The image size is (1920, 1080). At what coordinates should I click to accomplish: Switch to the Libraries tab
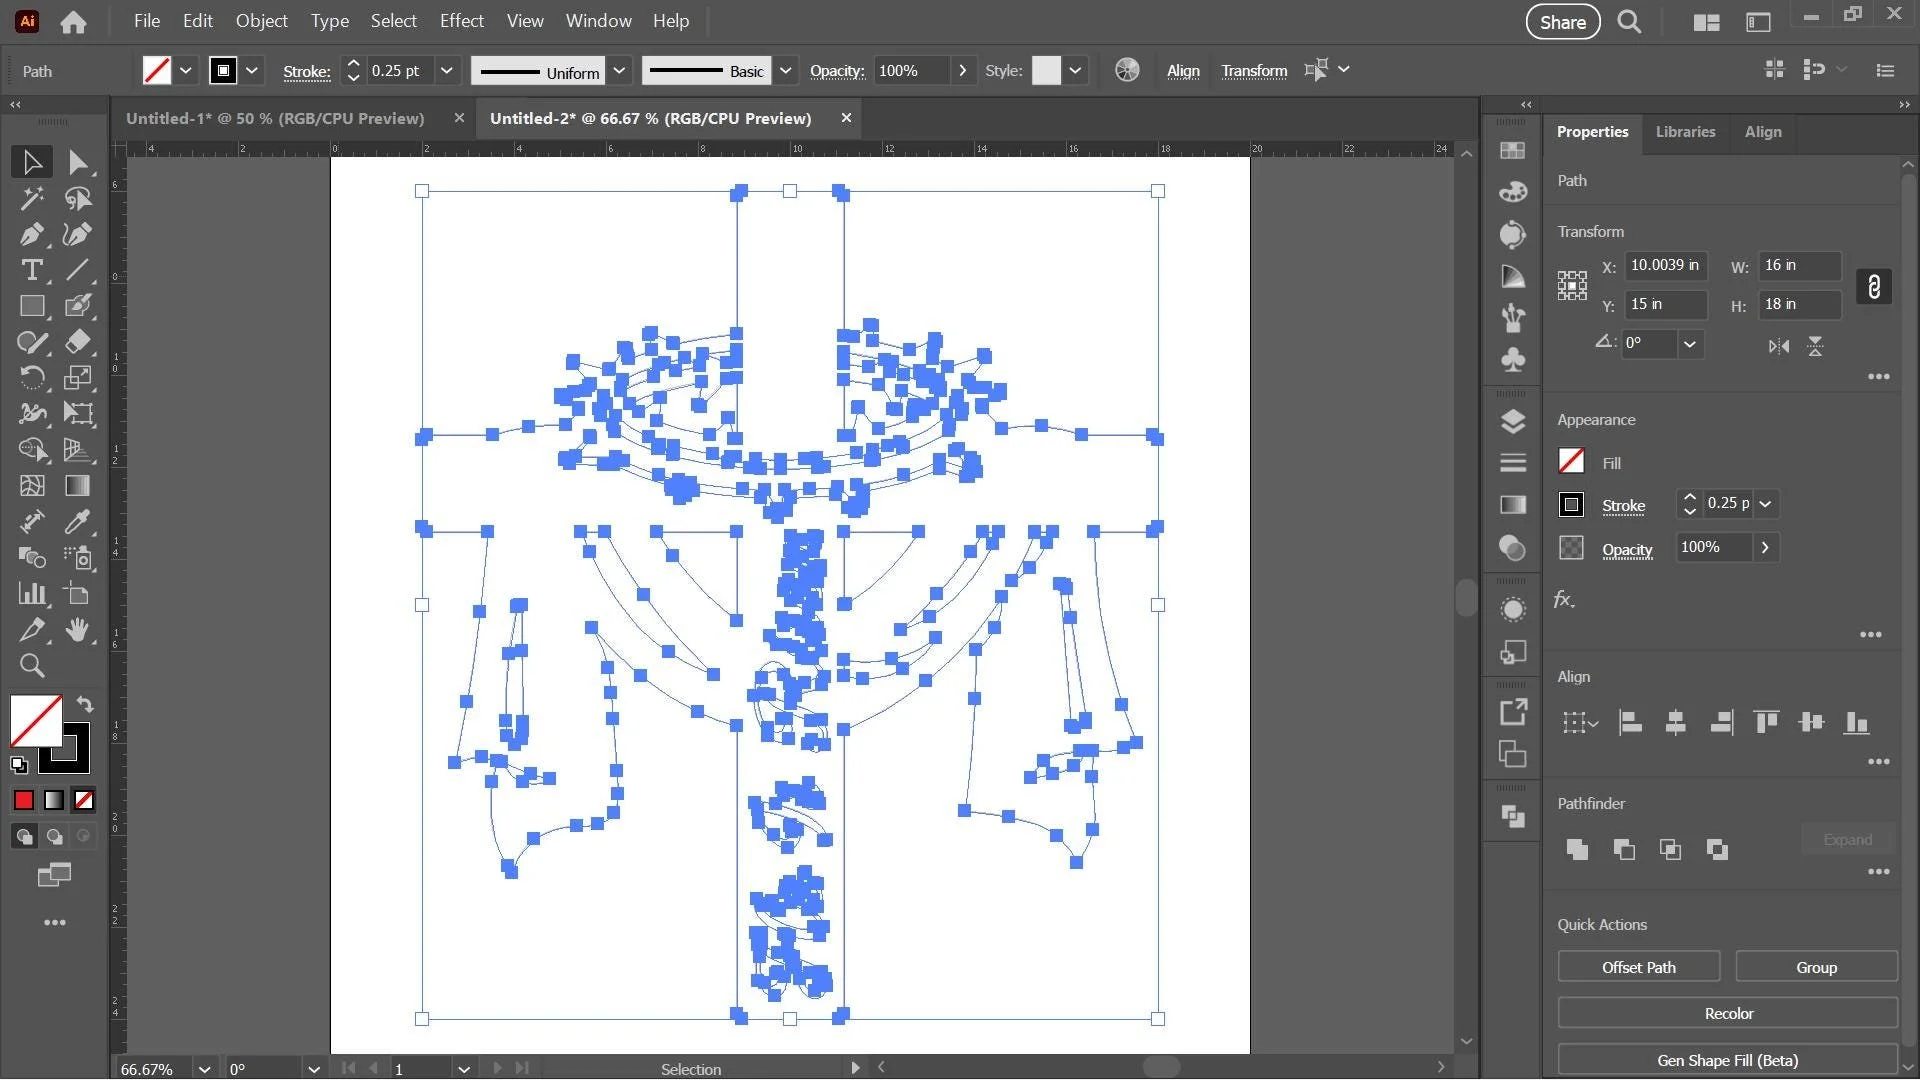click(x=1684, y=132)
